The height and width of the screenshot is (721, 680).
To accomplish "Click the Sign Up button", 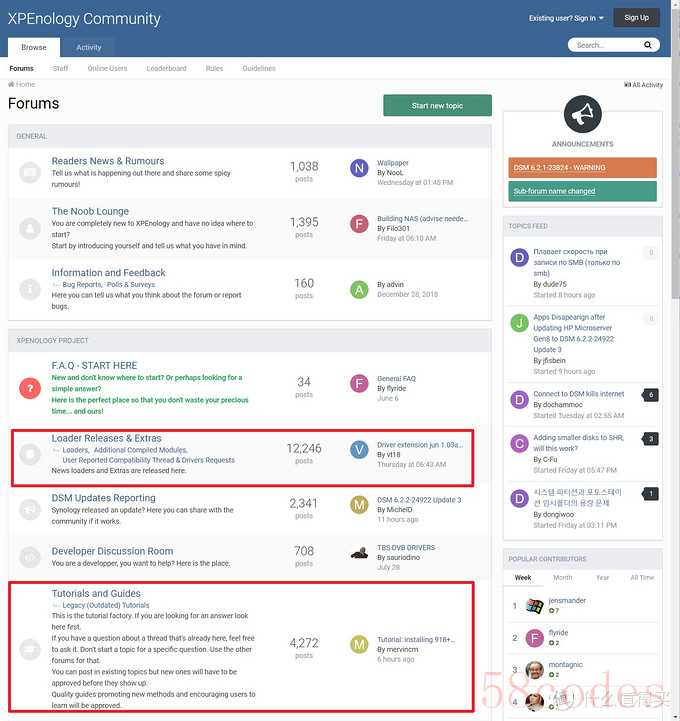I will pos(636,18).
